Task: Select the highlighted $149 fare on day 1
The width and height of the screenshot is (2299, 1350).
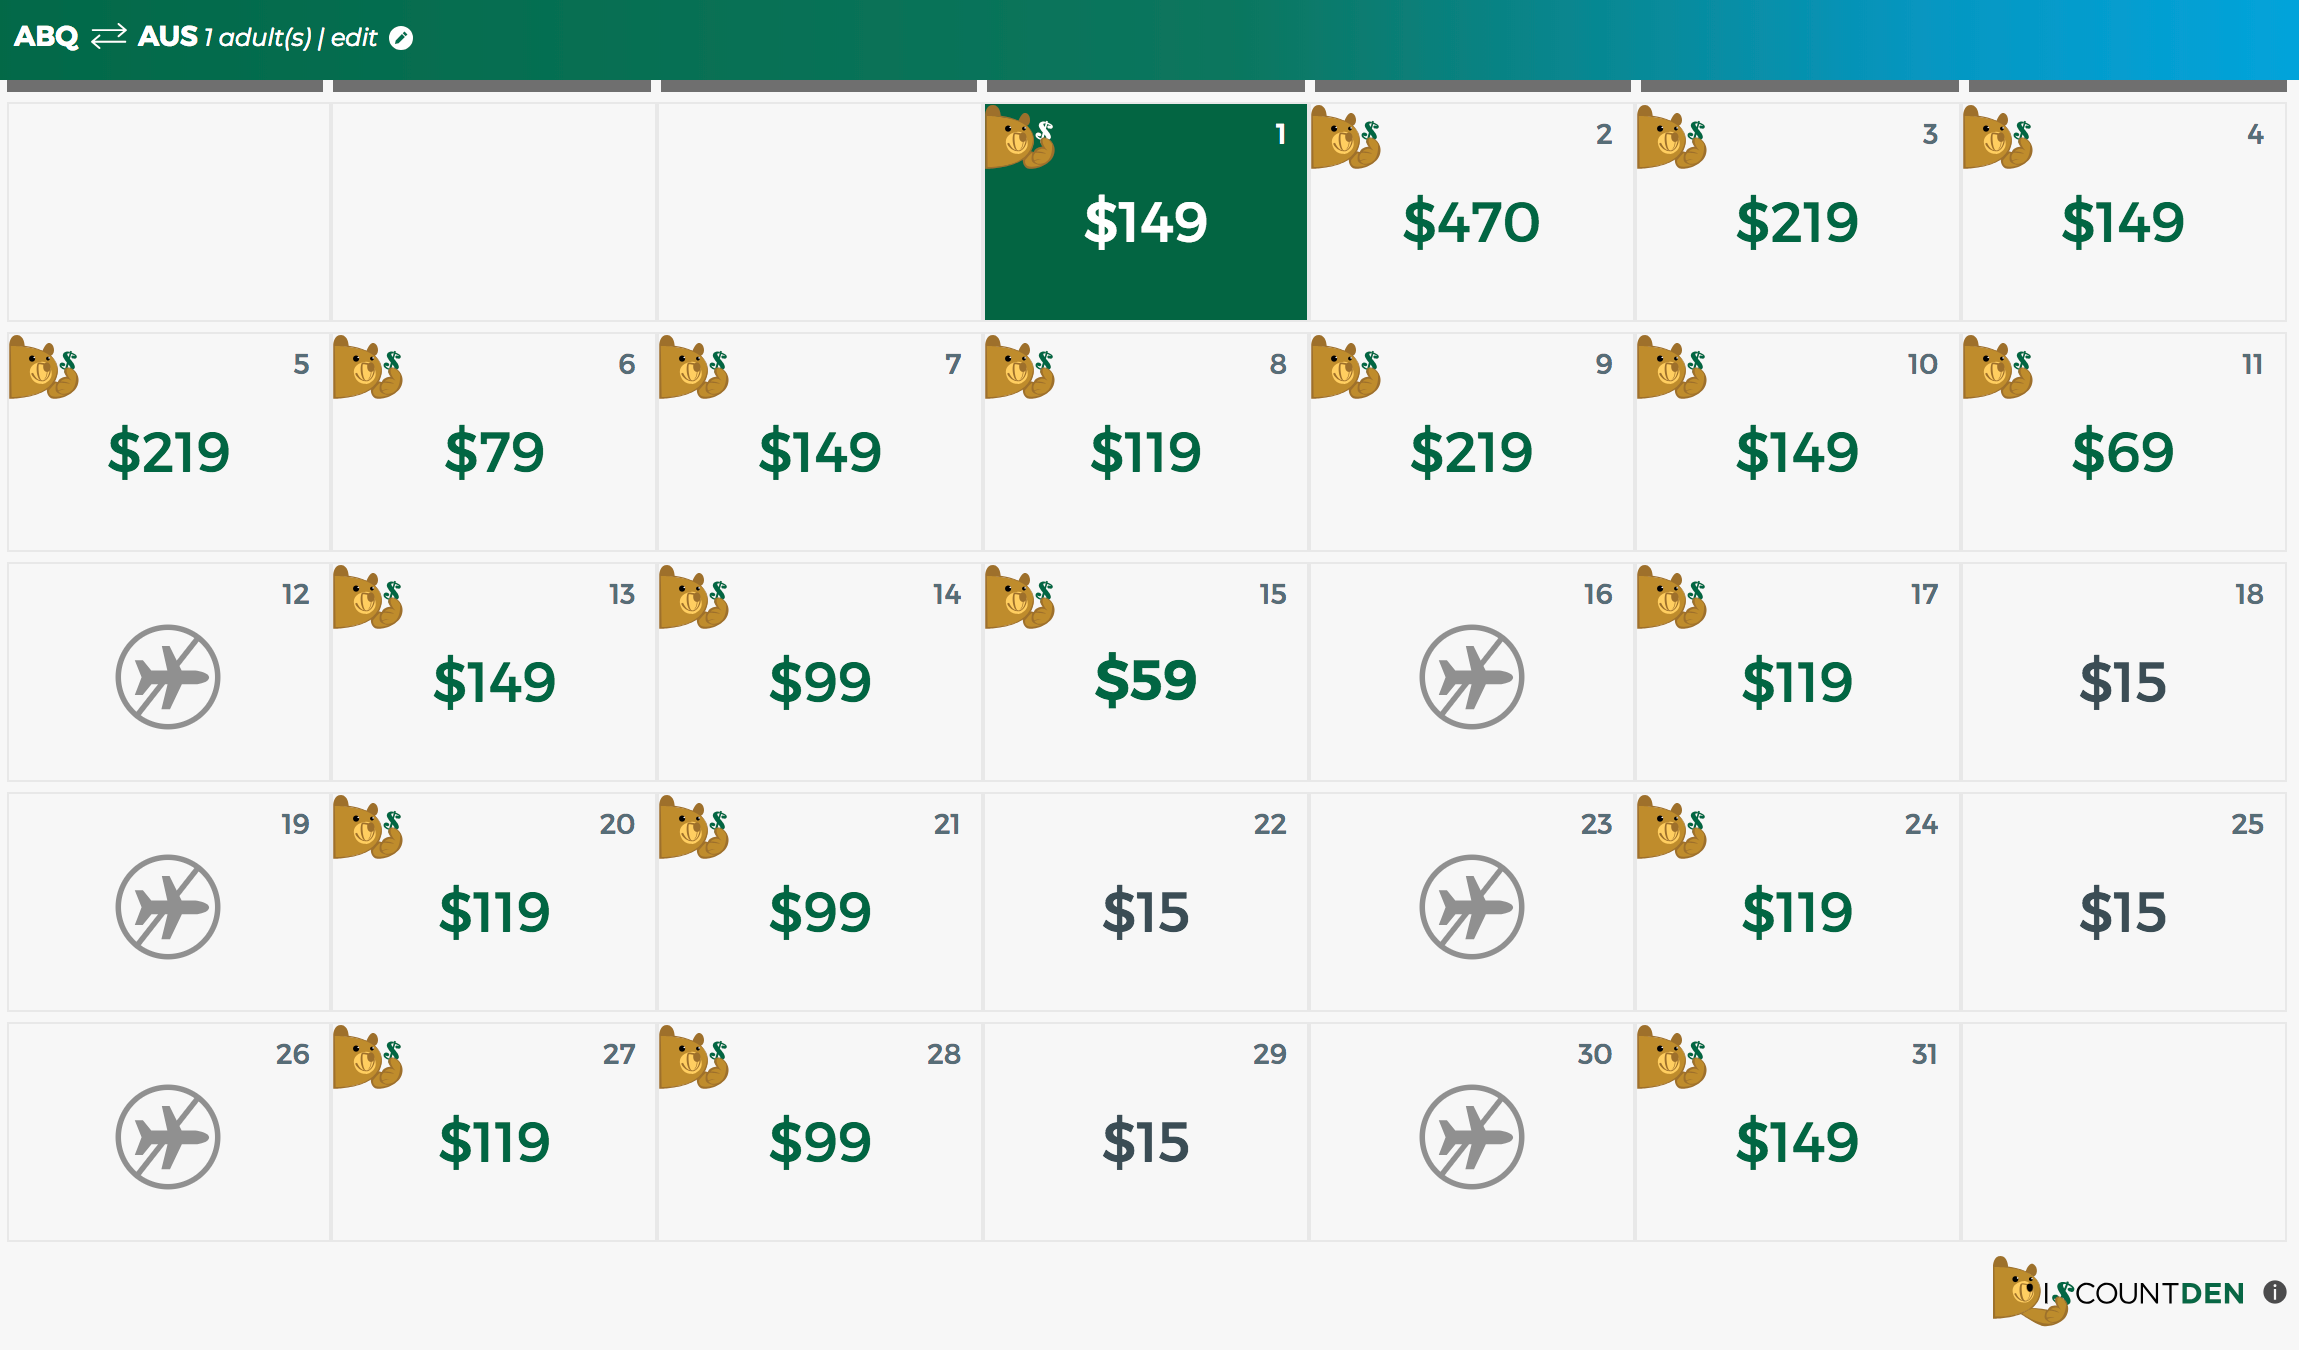Action: point(1145,222)
